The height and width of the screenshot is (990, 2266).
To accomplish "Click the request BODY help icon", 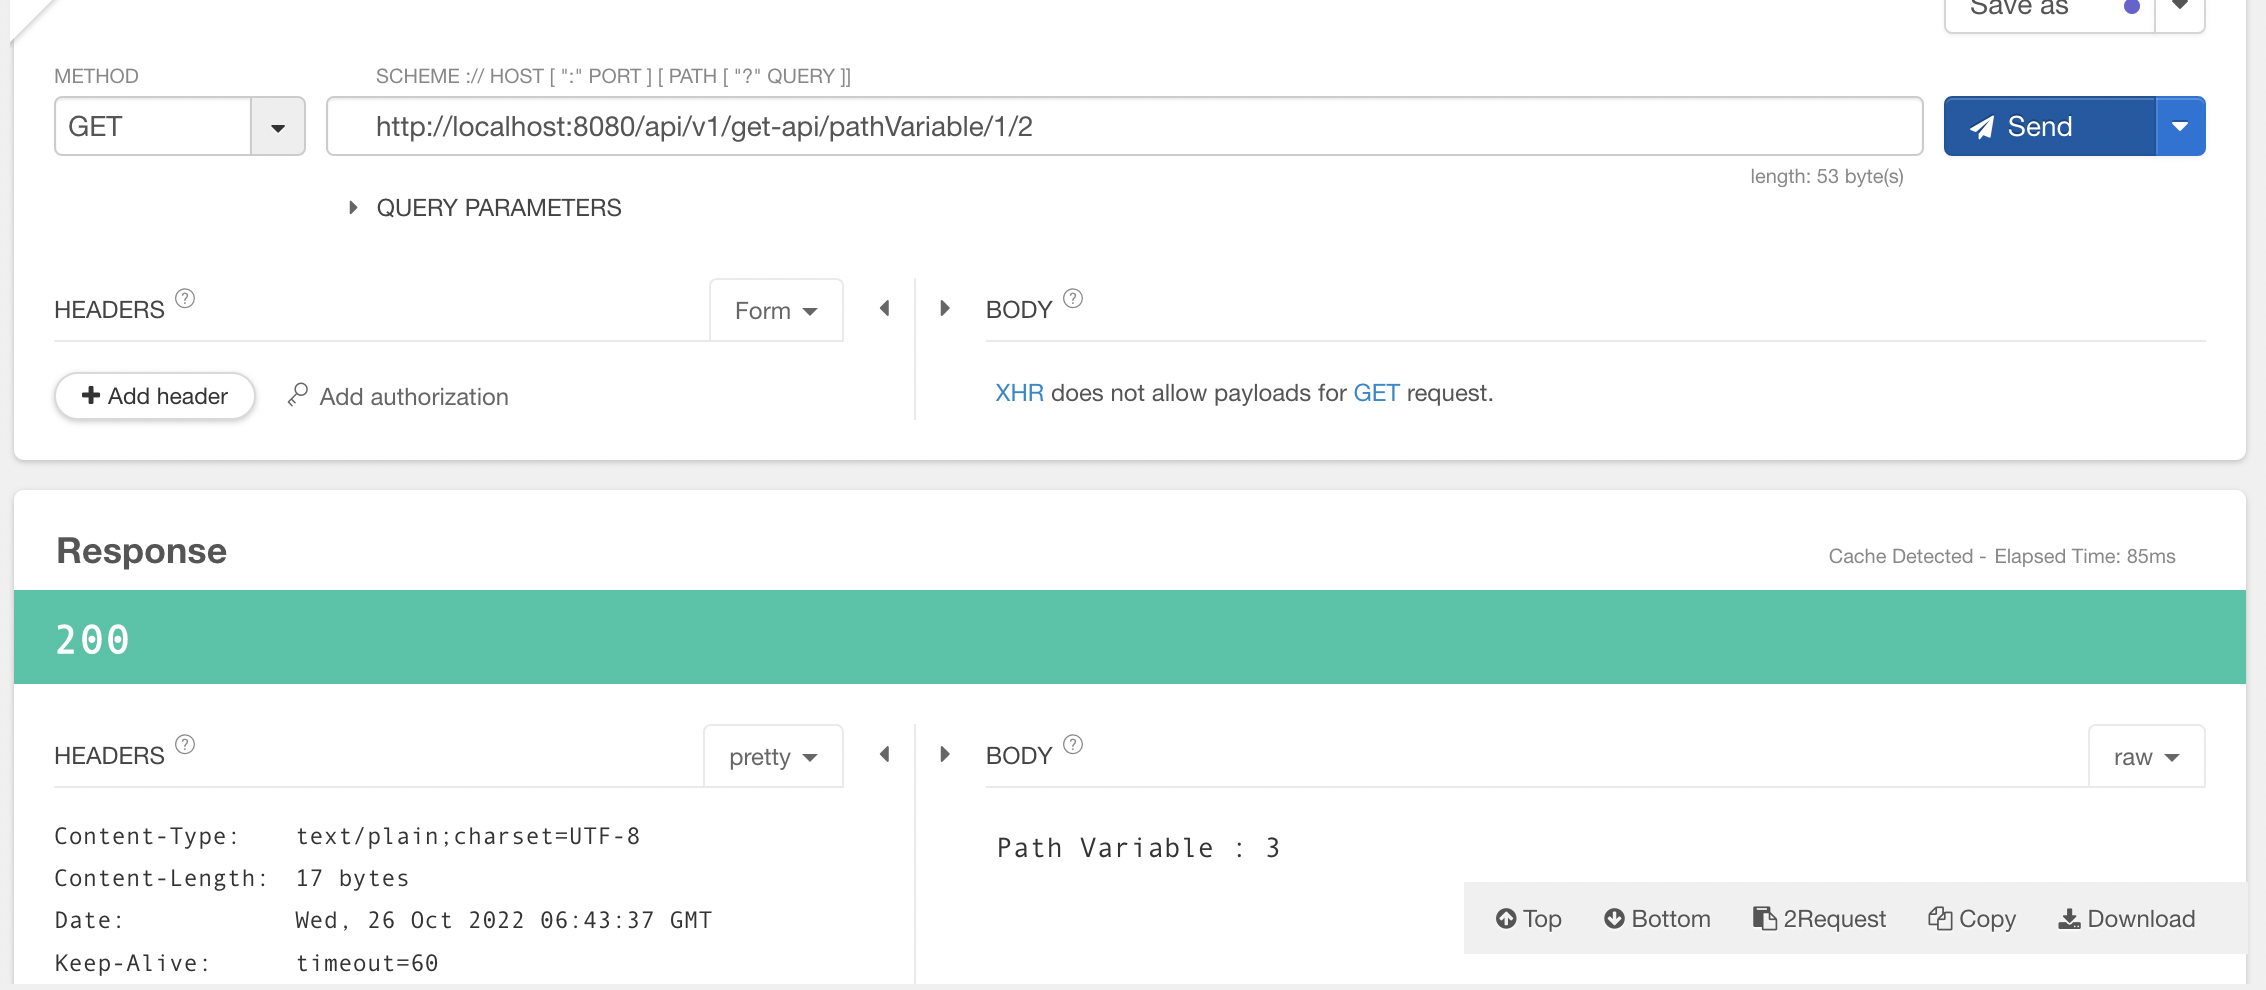I will [x=1073, y=299].
